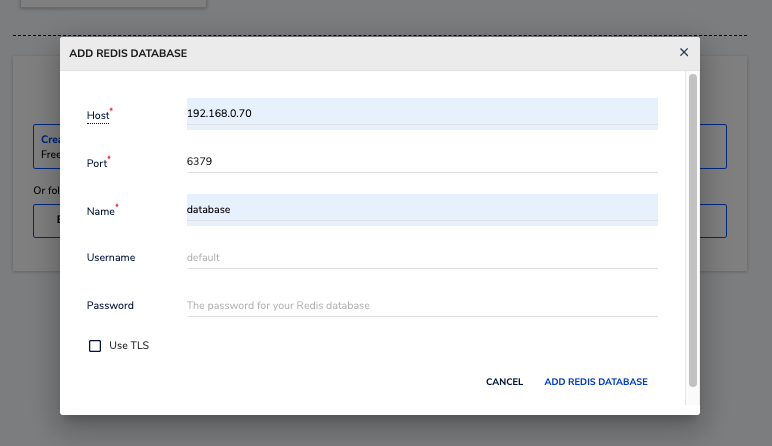Click the Host label with dotted underline
Screen dimensions: 772x446
coord(98,116)
